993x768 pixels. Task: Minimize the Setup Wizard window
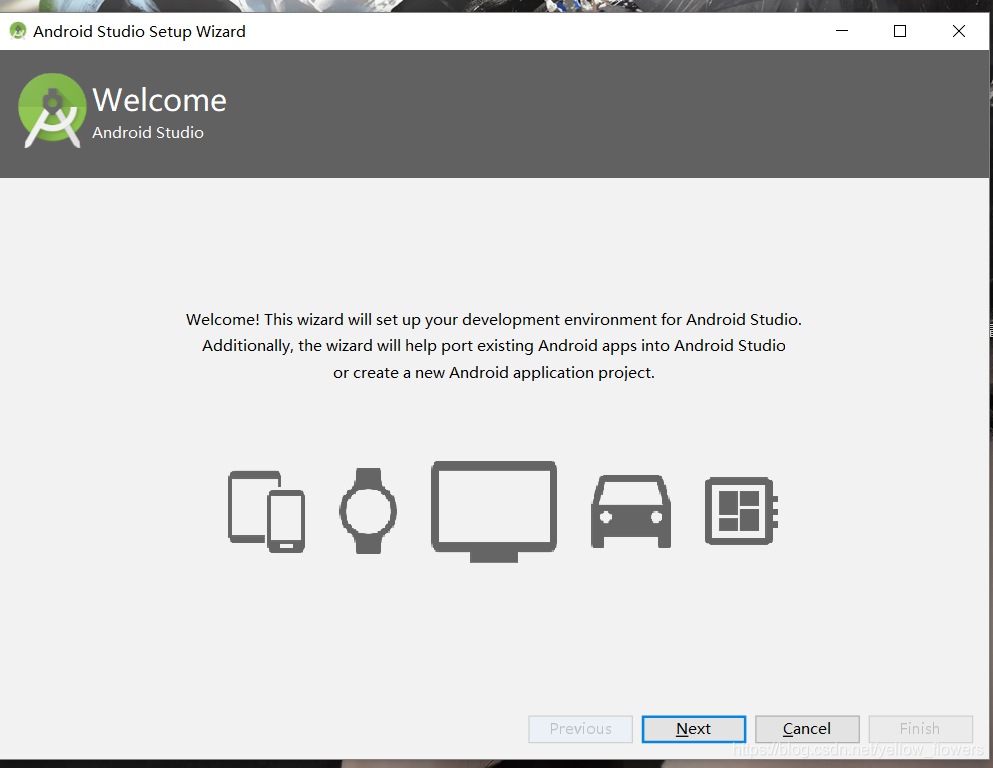(x=842, y=31)
